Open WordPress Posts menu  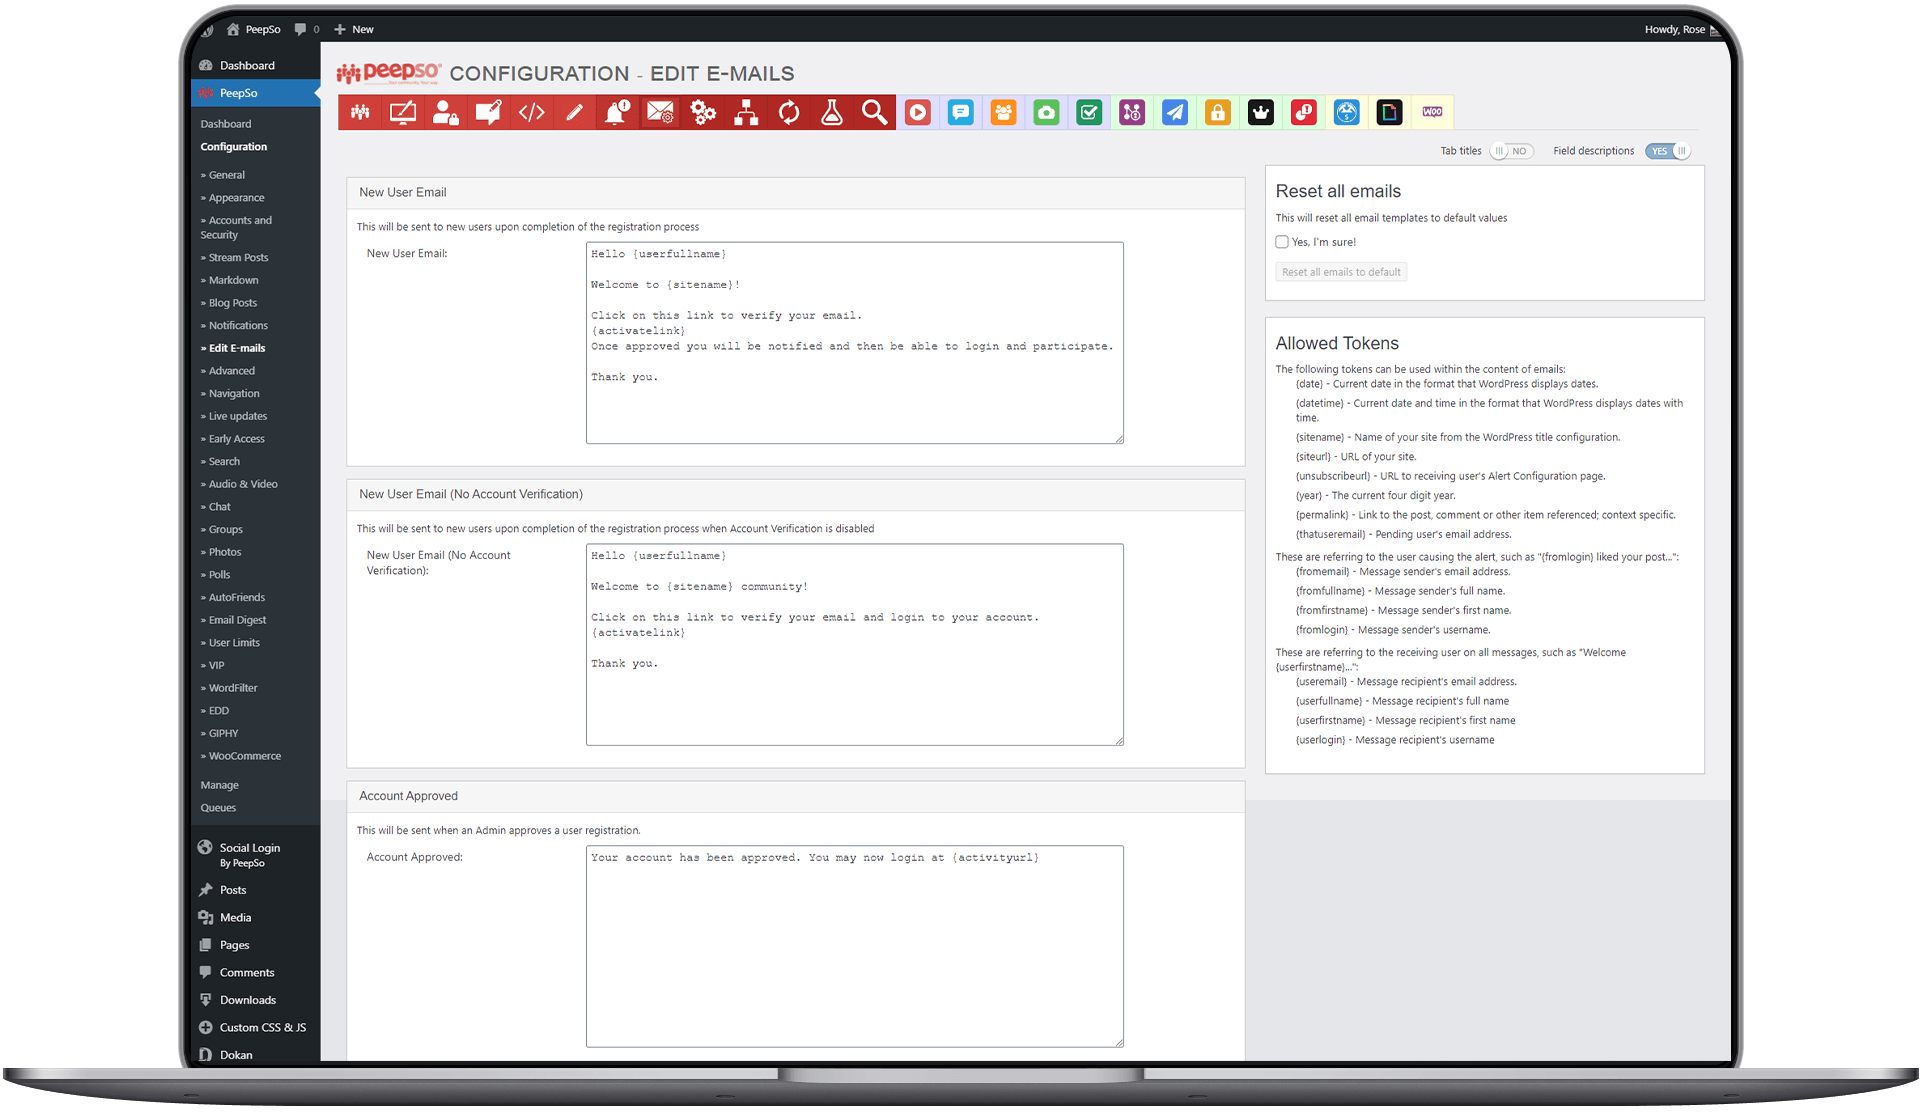(232, 890)
